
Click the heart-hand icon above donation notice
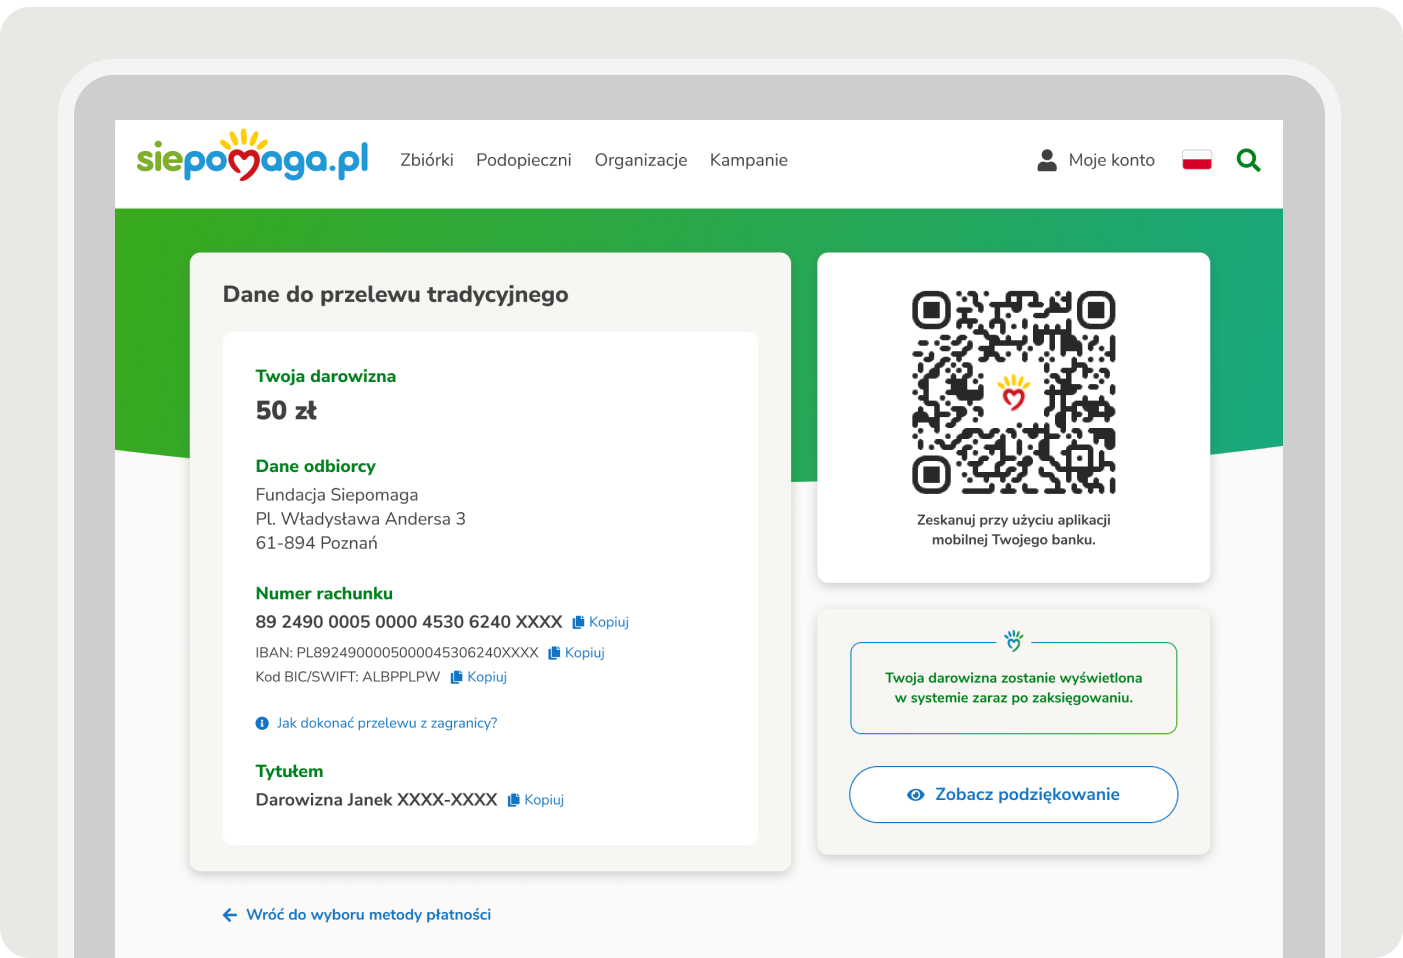(x=1013, y=641)
